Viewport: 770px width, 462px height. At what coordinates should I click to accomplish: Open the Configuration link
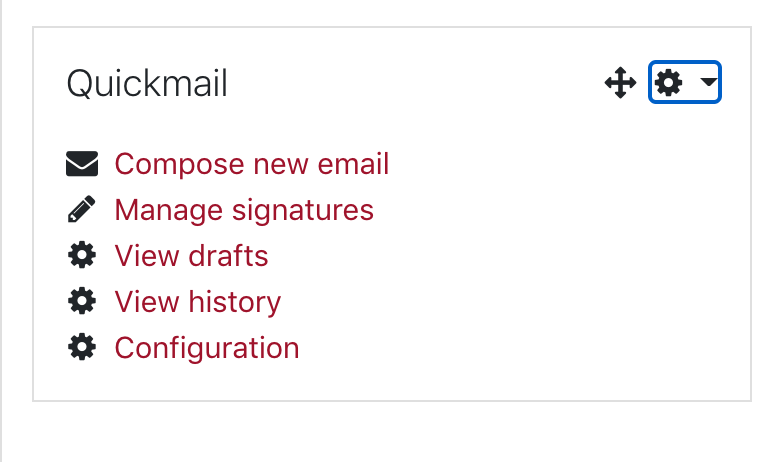(x=207, y=348)
